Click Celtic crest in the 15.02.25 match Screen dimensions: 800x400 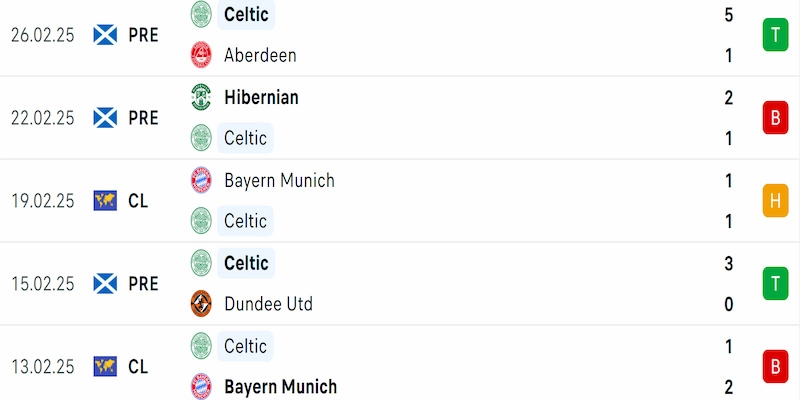pos(201,263)
